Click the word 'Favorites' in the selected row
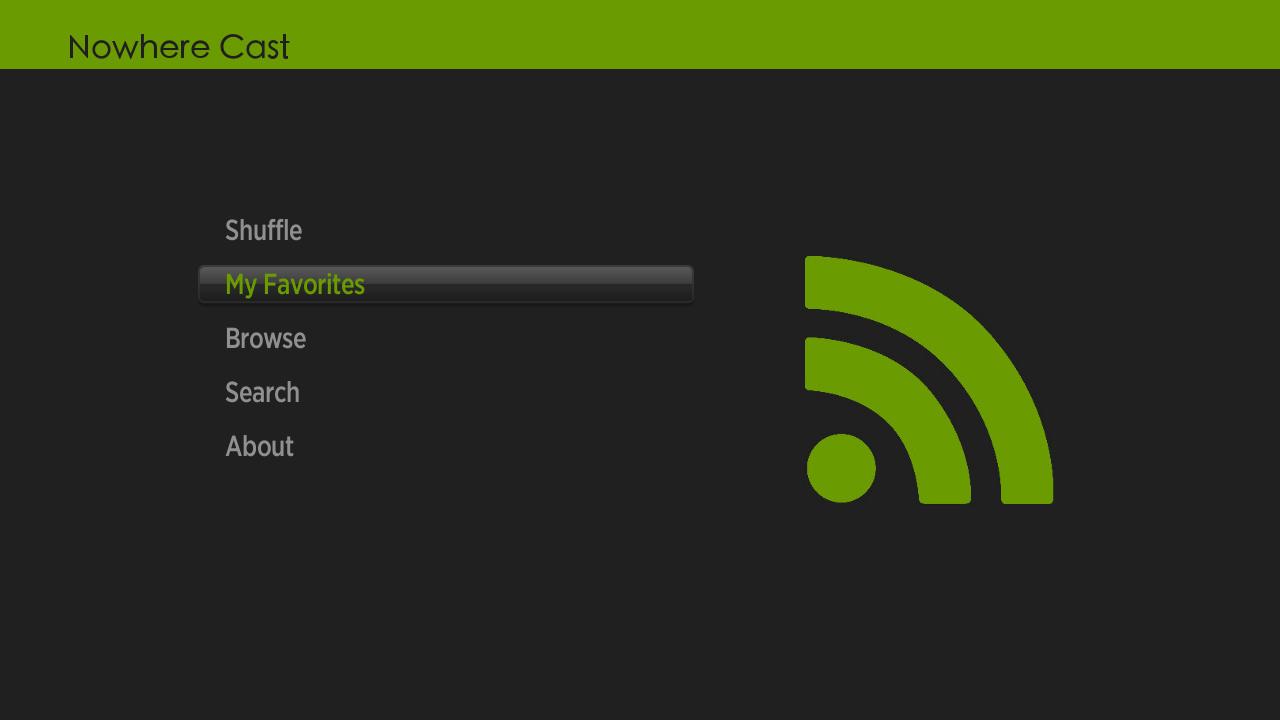The width and height of the screenshot is (1280, 720). pos(313,285)
